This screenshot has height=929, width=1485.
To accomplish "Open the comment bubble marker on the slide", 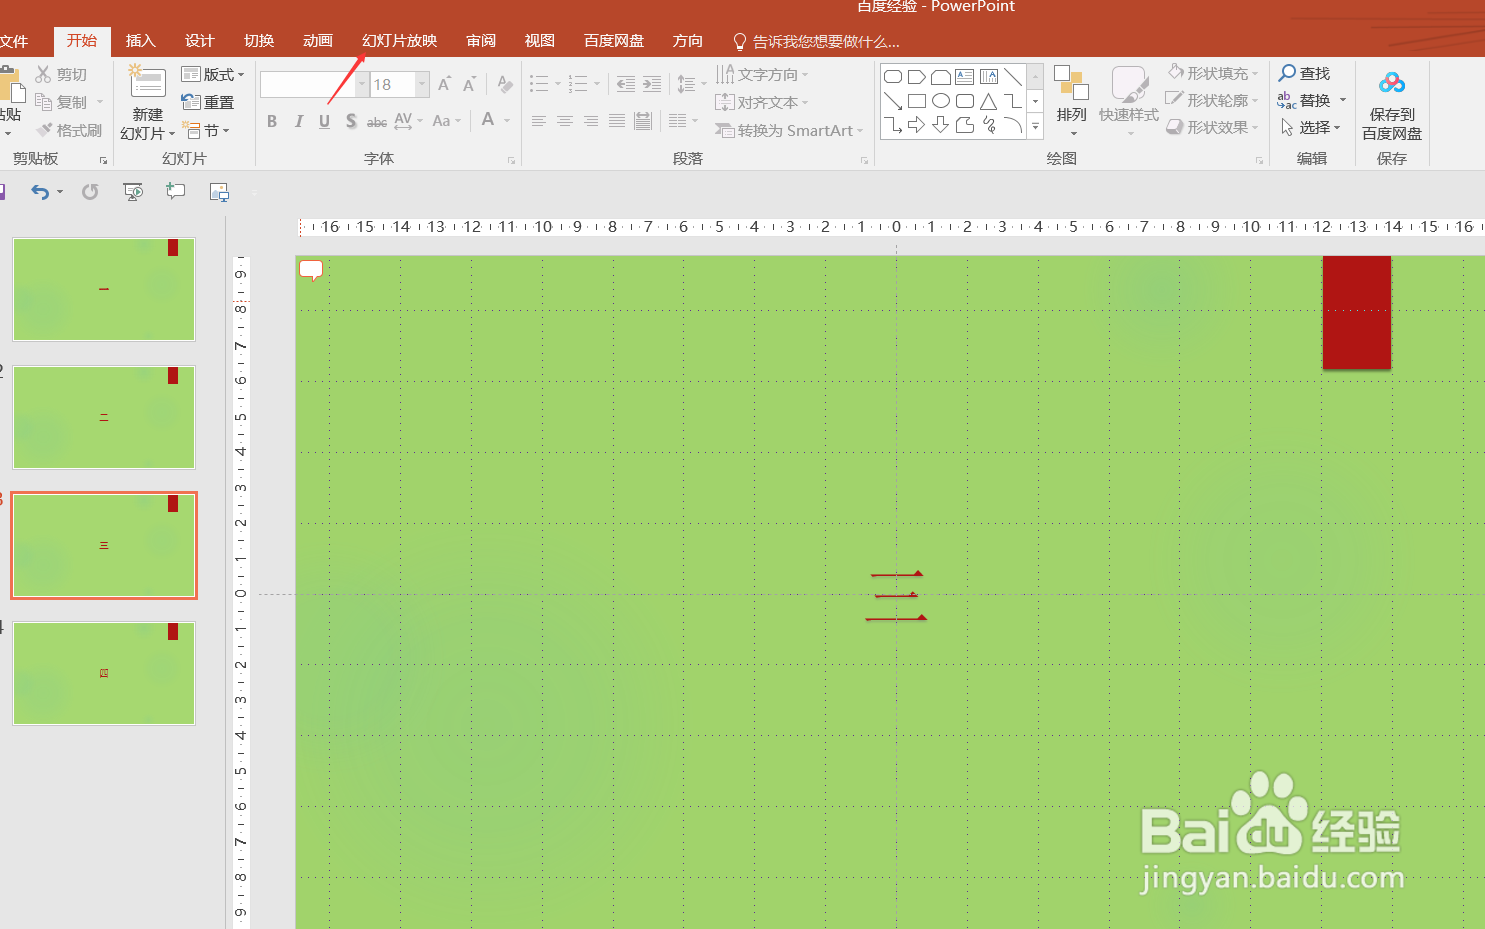I will tap(311, 270).
